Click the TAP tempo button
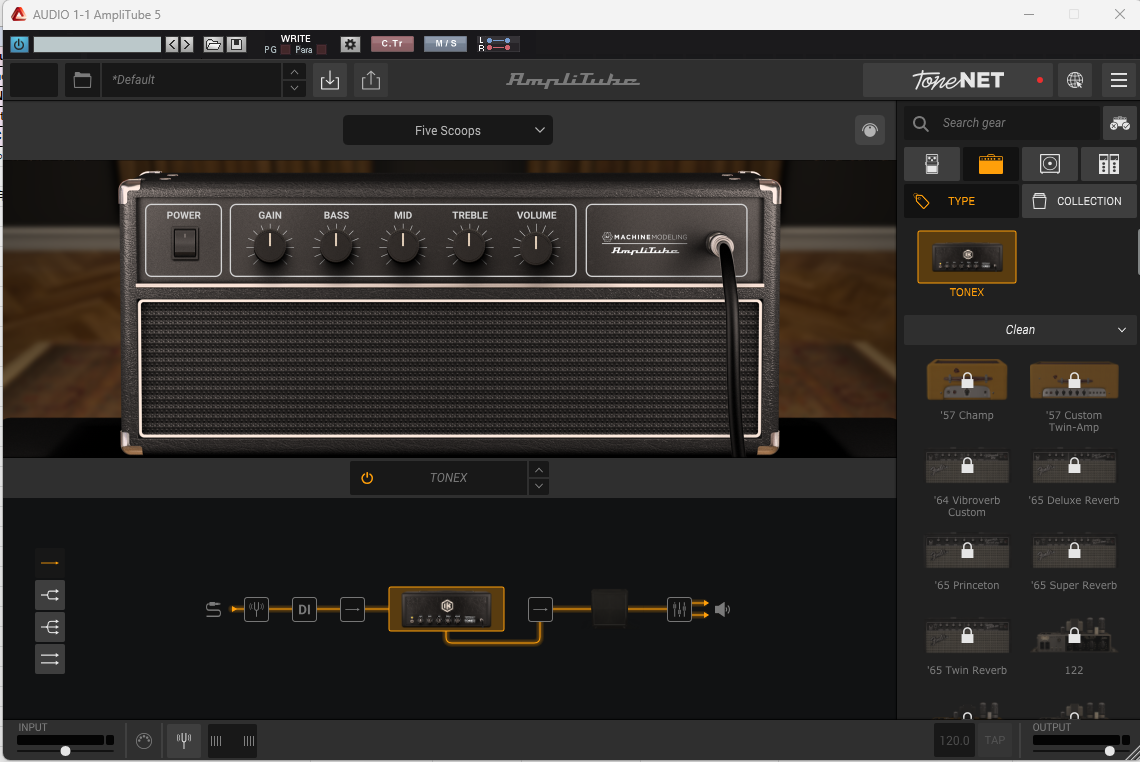Viewport: 1140px width, 762px height. click(x=995, y=740)
